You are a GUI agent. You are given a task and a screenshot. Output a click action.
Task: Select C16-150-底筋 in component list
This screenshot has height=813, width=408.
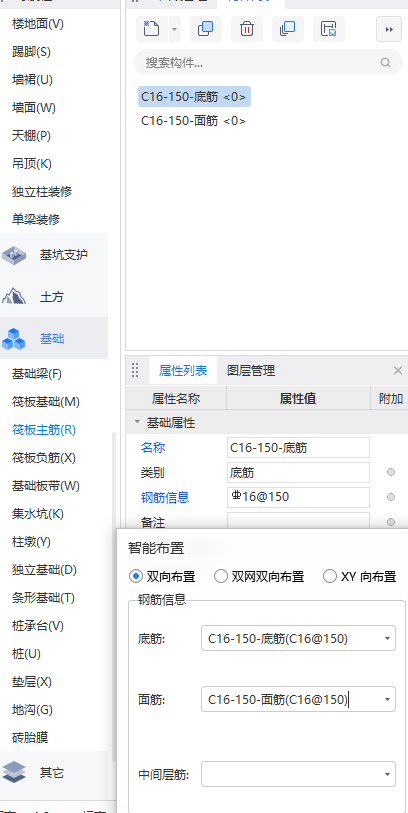(x=194, y=96)
